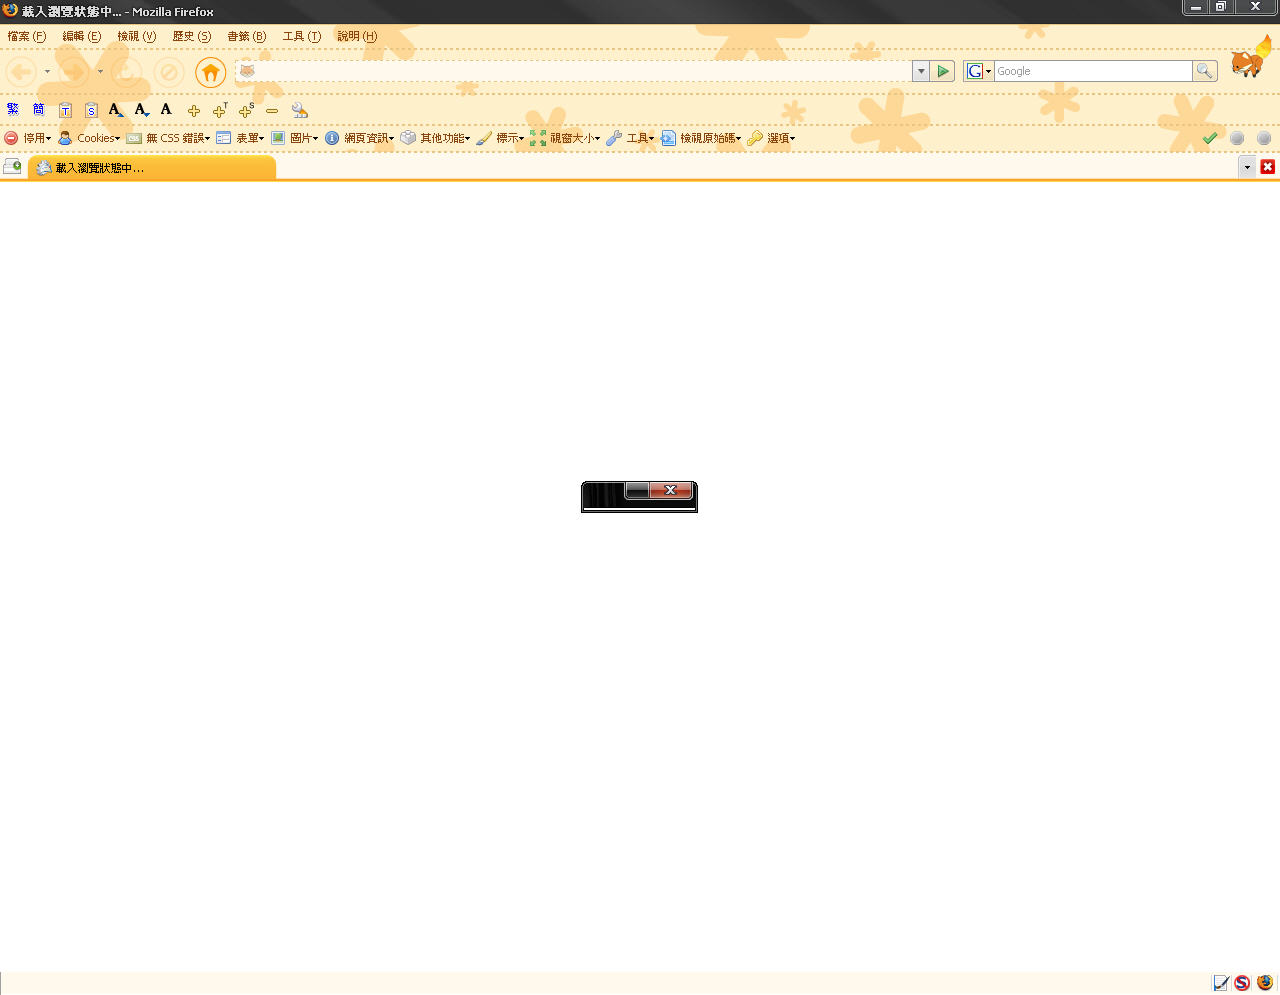1280x995 pixels.
Task: Click the plain zoom in plus icon
Action: pyautogui.click(x=194, y=111)
